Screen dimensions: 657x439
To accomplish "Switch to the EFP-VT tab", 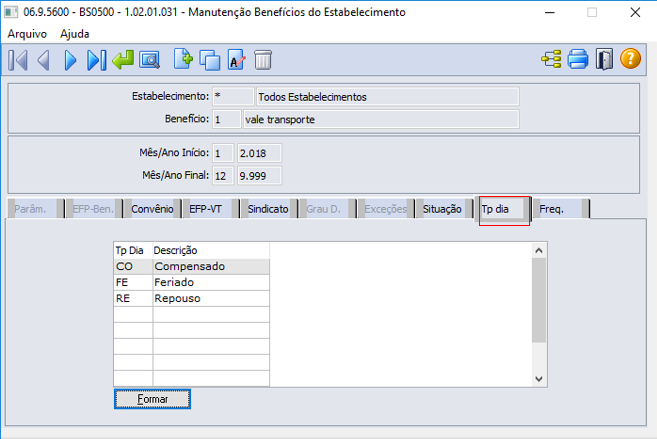I will pyautogui.click(x=211, y=209).
